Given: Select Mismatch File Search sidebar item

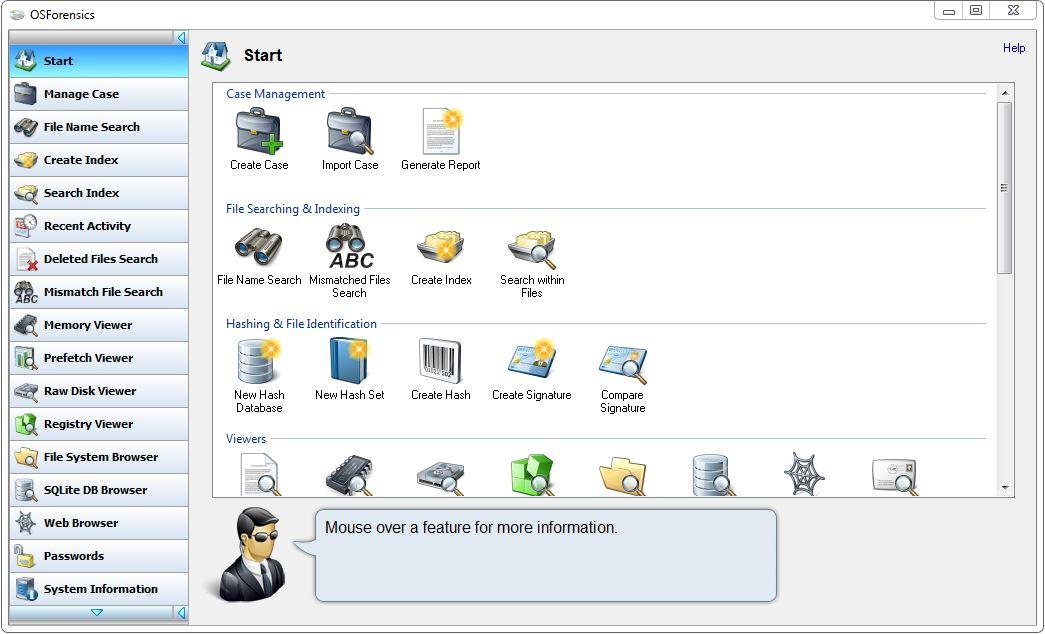Looking at the screenshot, I should pyautogui.click(x=99, y=292).
